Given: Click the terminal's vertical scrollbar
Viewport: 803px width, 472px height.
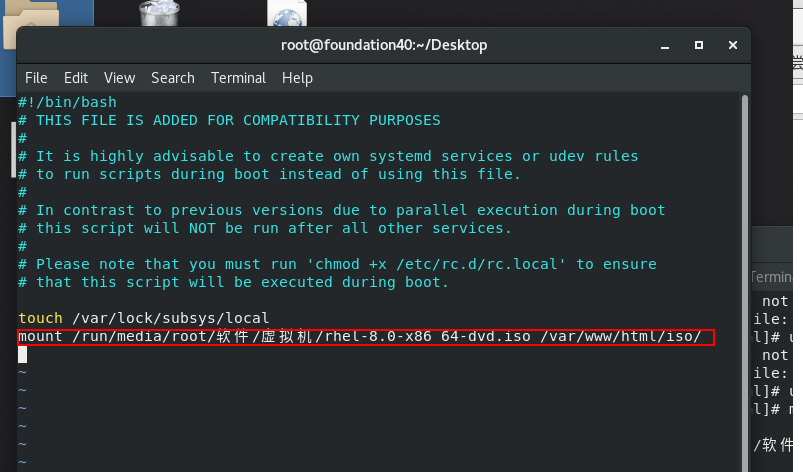Looking at the screenshot, I should click(x=745, y=282).
